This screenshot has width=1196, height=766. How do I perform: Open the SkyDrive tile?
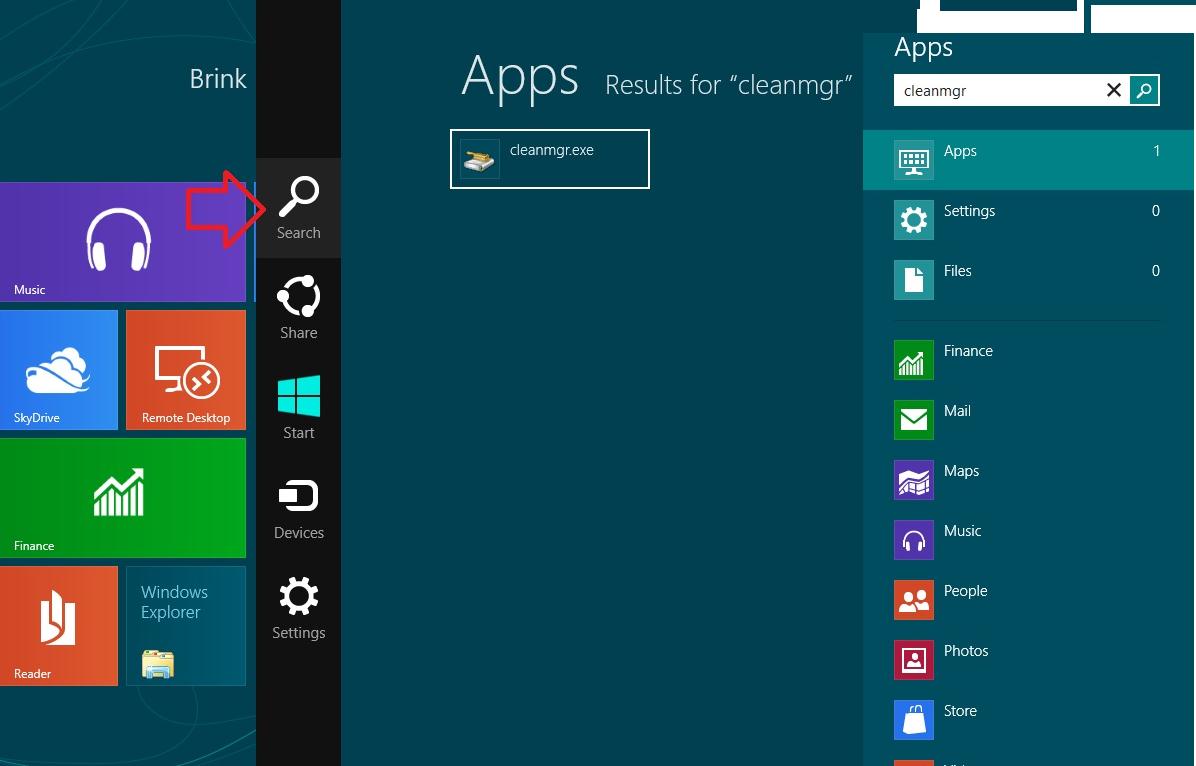tap(58, 370)
